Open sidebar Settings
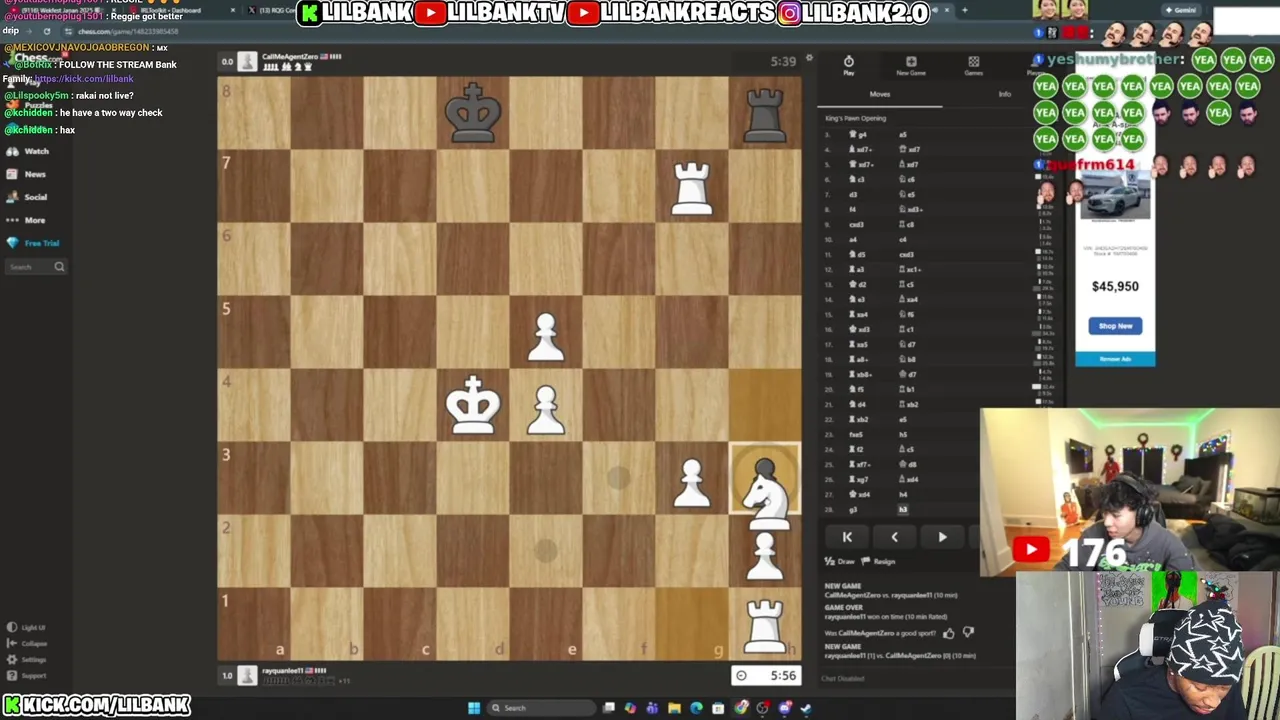 point(27,659)
